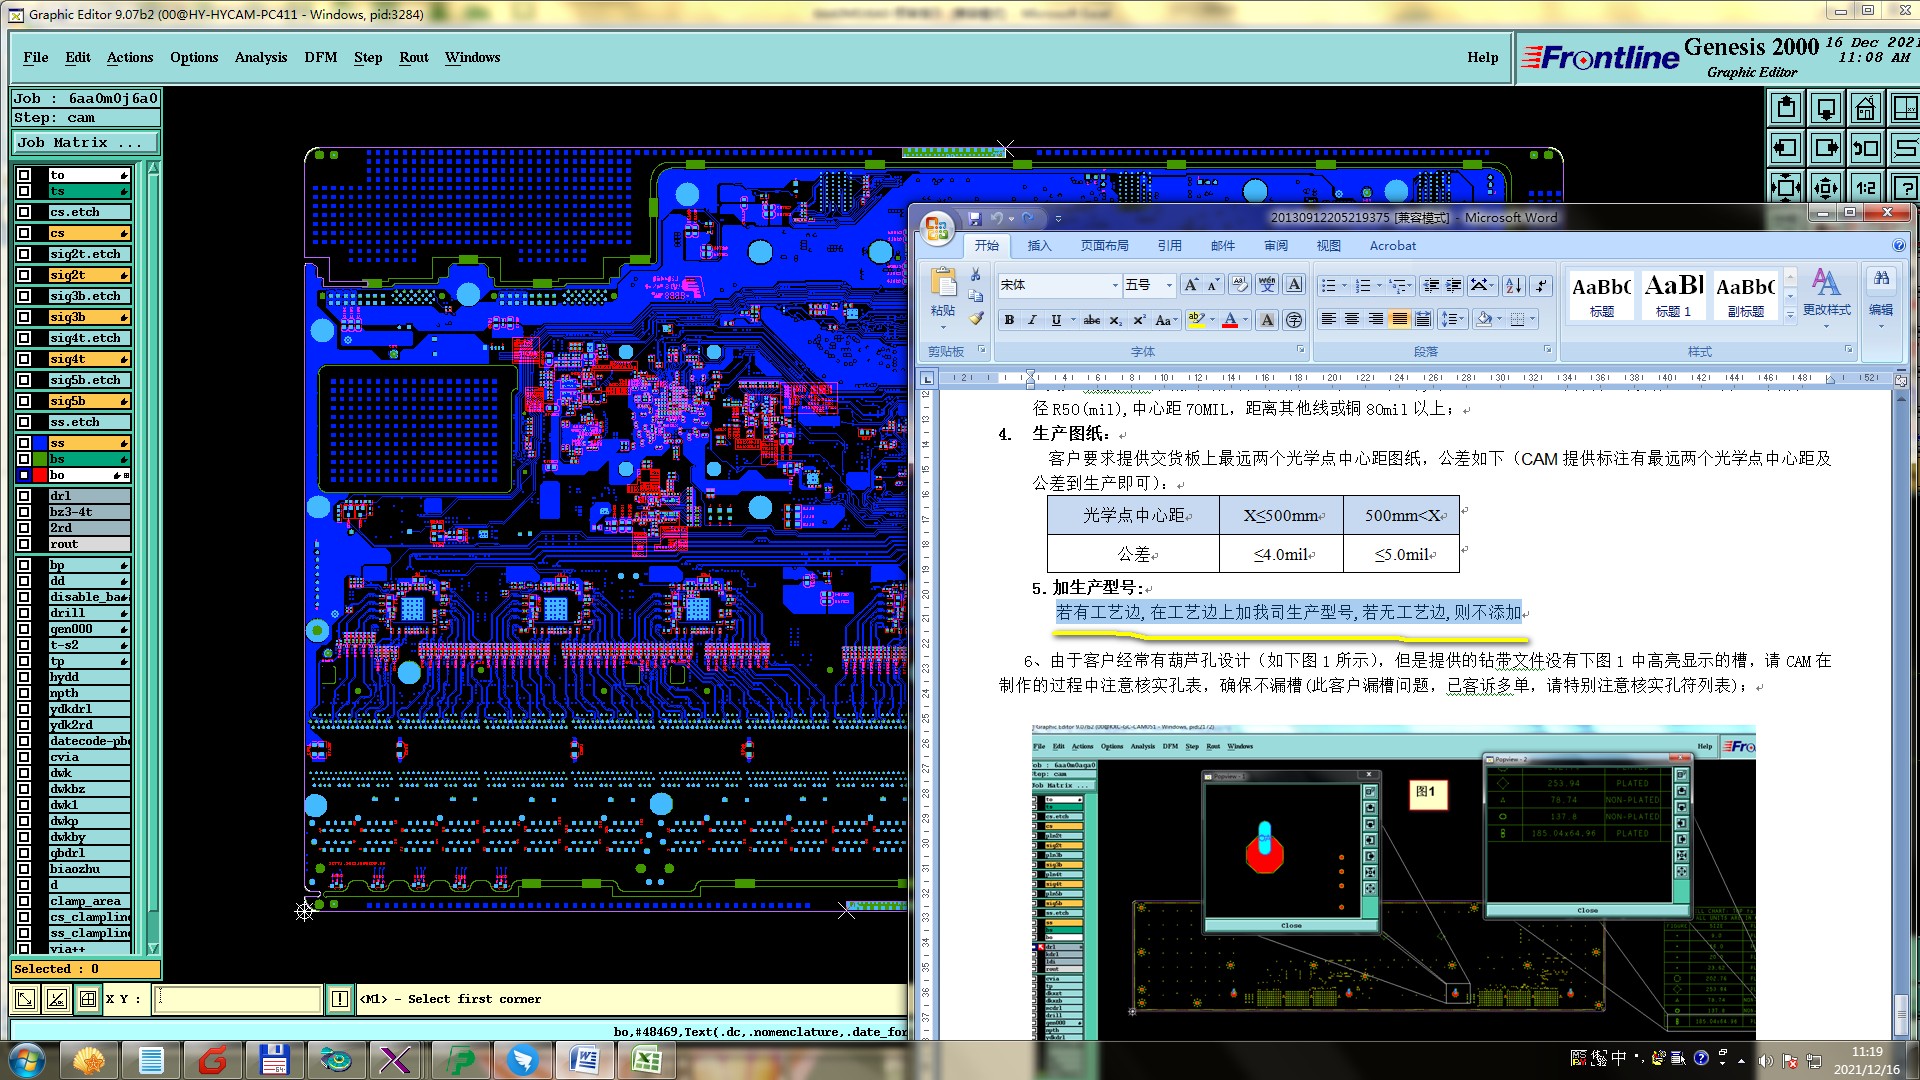
Task: Toggle bold formatting in Word ribbon
Action: [1009, 320]
